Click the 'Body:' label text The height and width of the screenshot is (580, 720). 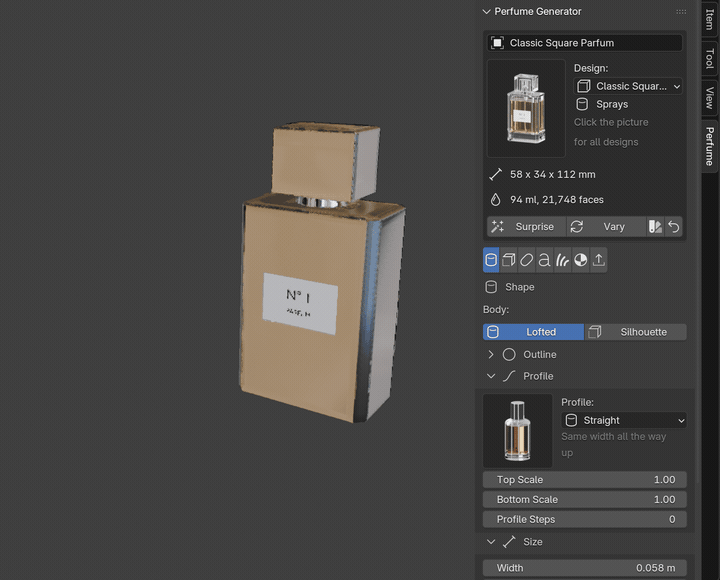(496, 310)
